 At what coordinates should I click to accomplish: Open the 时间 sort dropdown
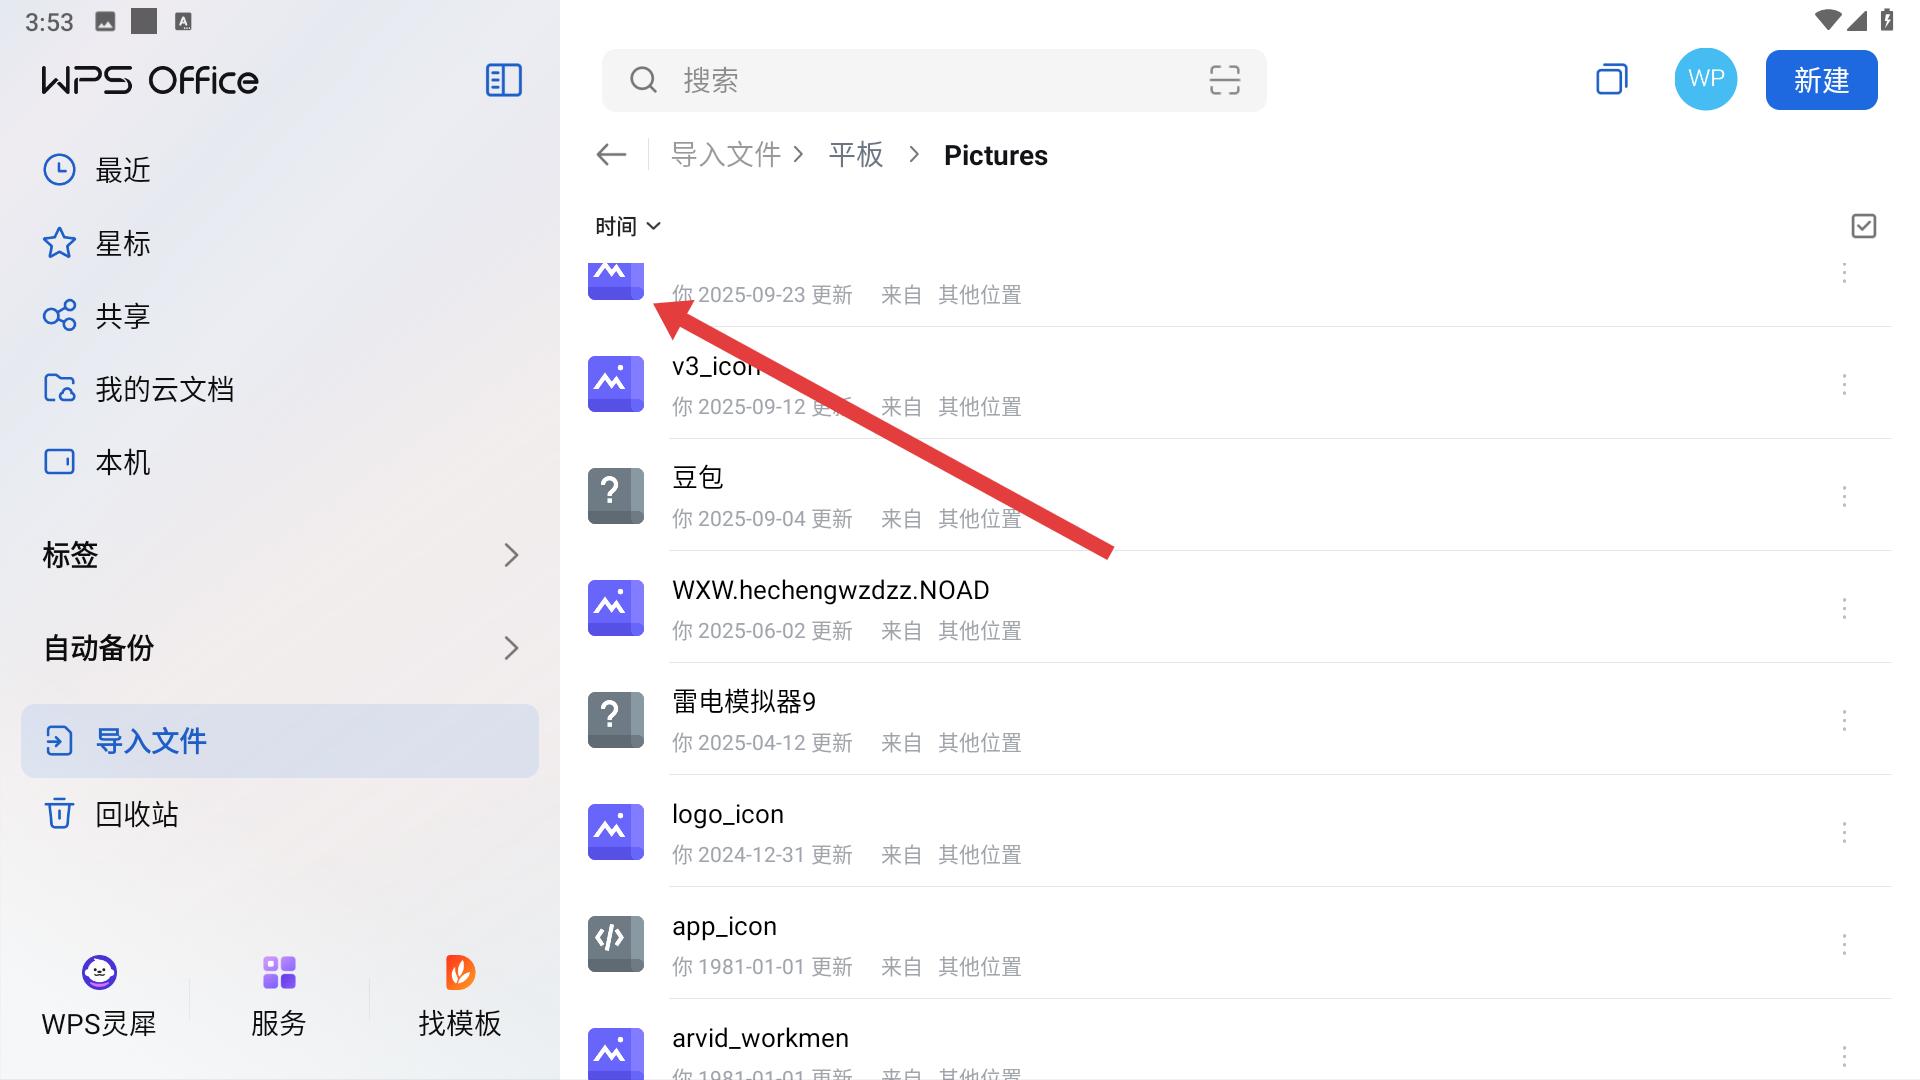click(627, 226)
